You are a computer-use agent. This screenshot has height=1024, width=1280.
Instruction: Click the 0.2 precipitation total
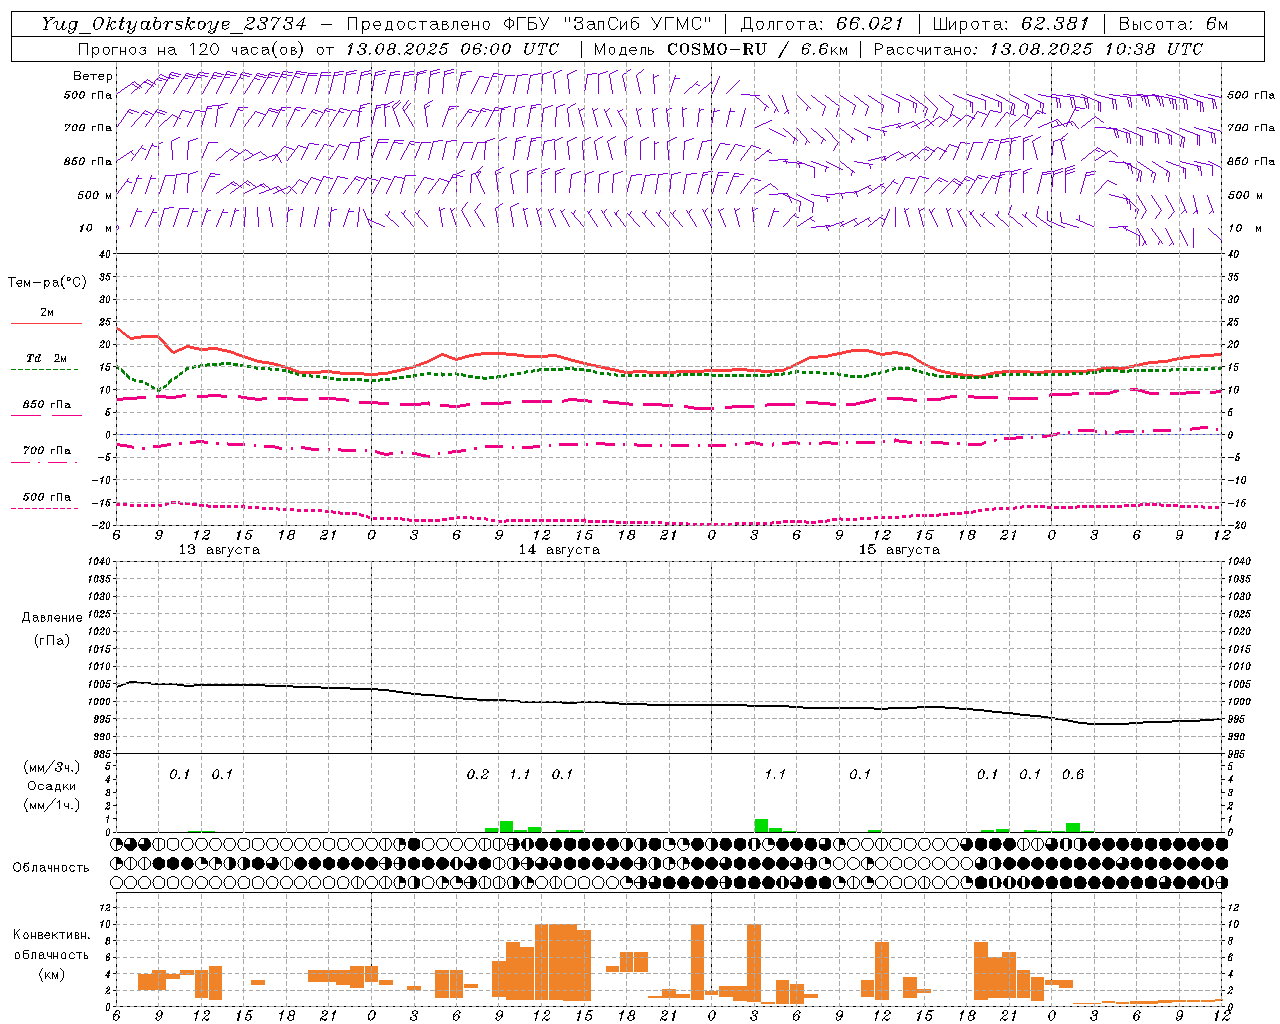coord(478,775)
